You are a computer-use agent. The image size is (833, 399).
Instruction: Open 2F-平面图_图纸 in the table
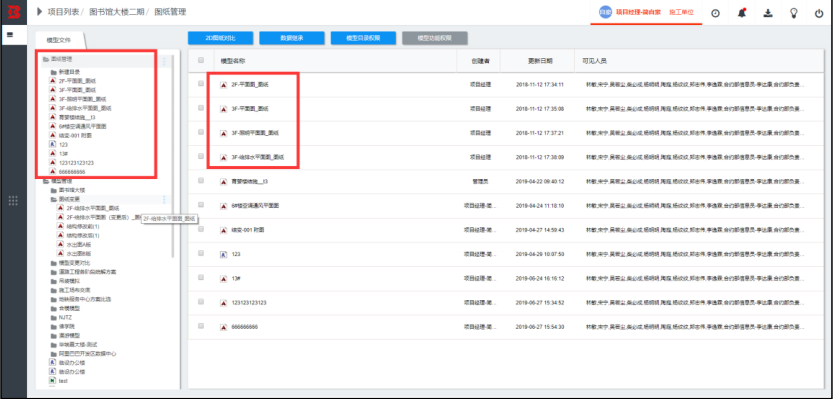(x=250, y=84)
